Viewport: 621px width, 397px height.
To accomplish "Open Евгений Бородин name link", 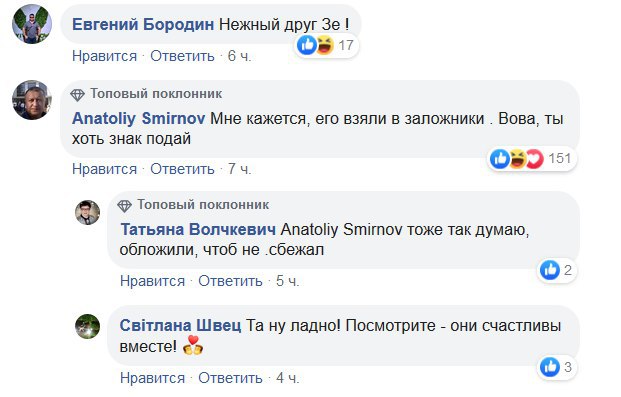I will click(x=143, y=25).
